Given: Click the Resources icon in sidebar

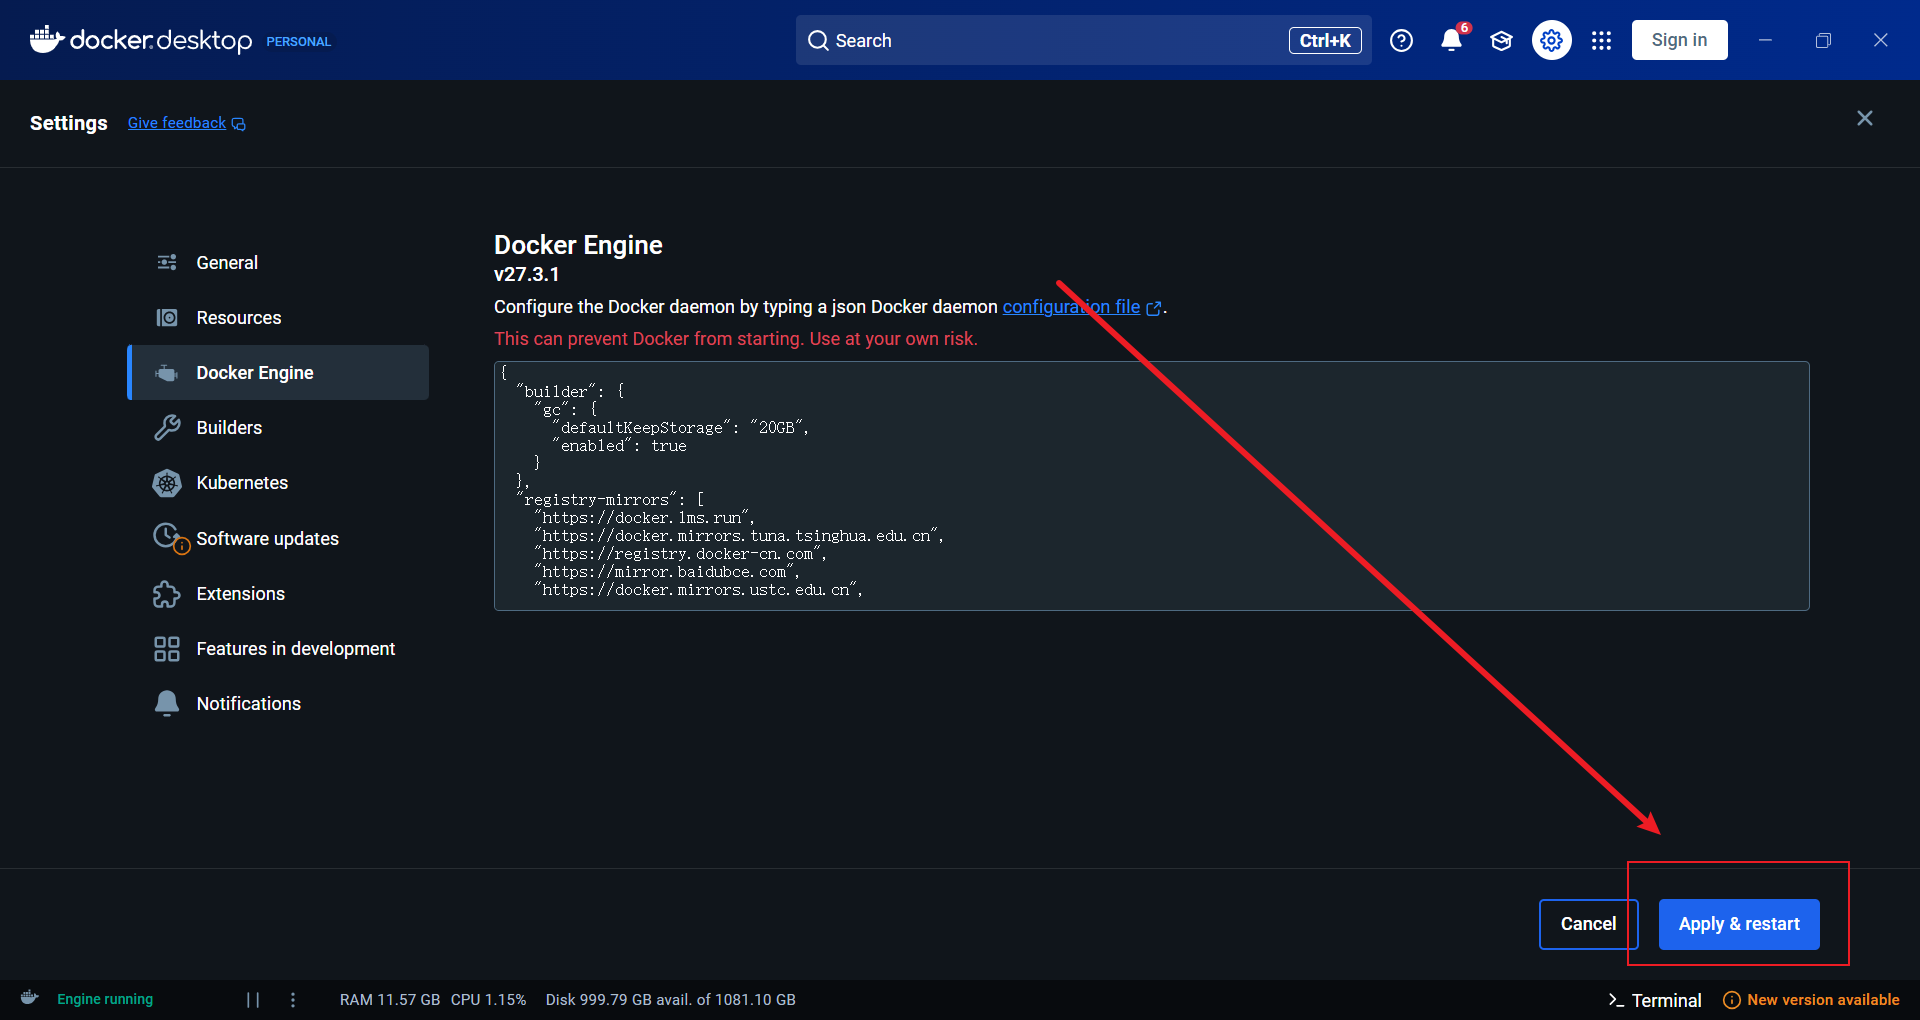Looking at the screenshot, I should (167, 317).
